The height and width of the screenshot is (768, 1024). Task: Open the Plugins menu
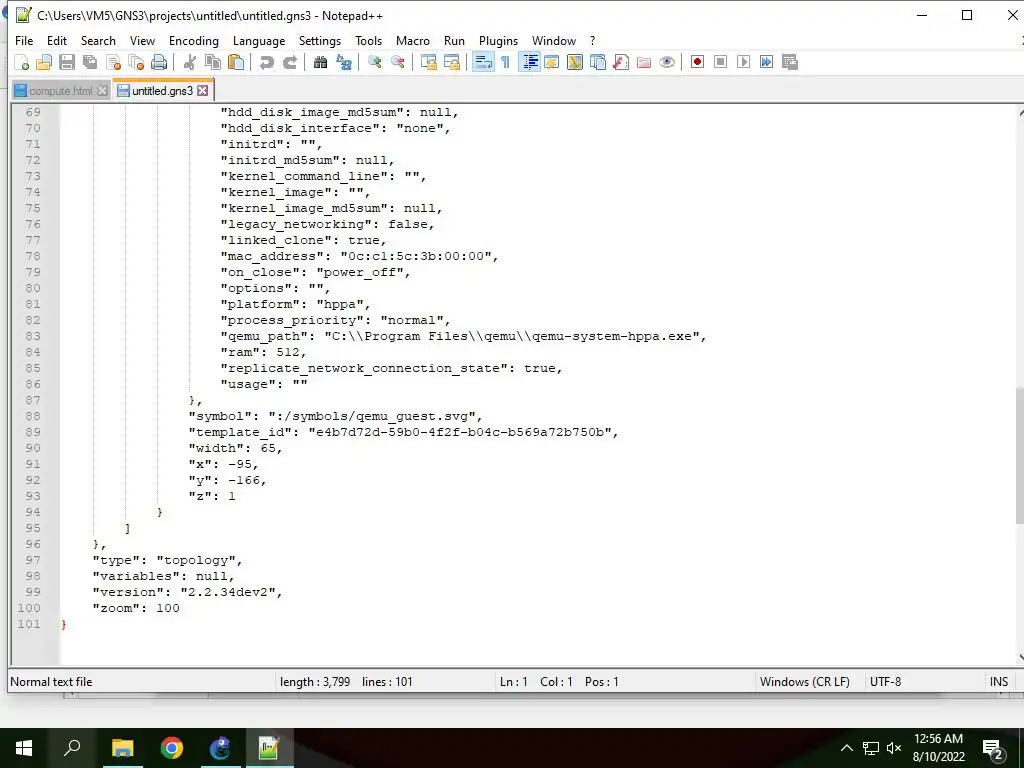point(498,40)
